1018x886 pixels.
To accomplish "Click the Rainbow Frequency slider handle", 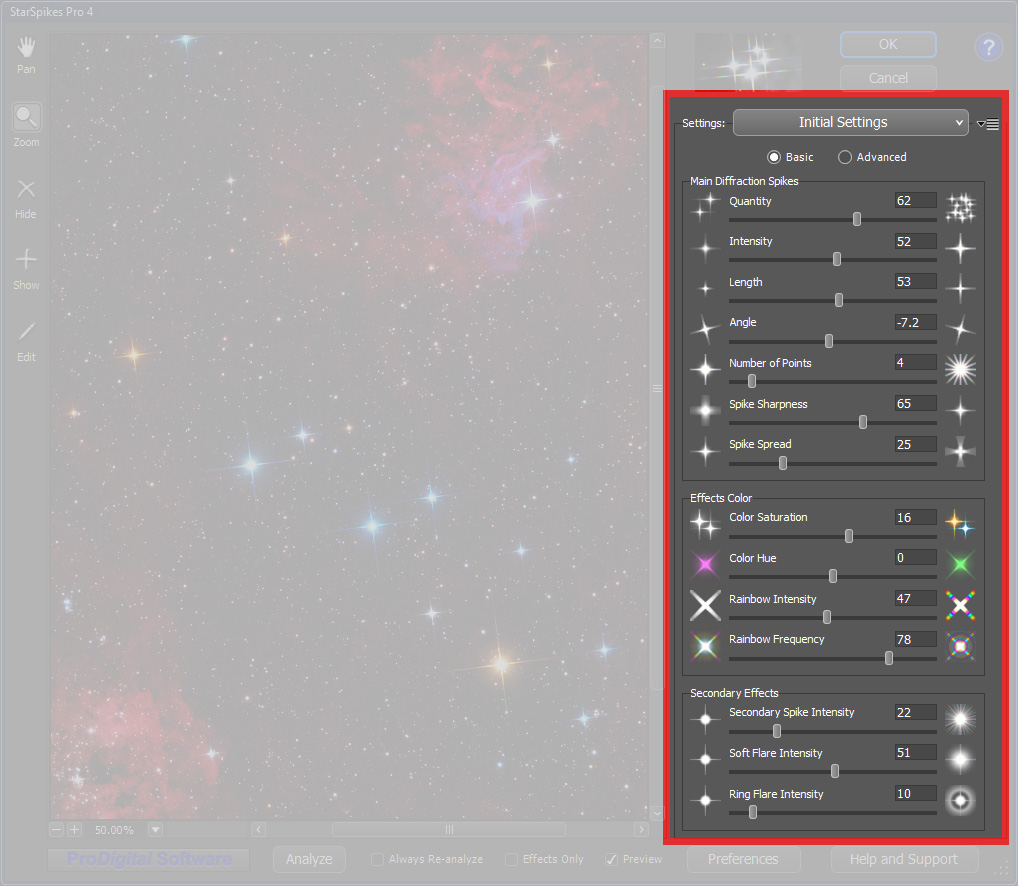I will tap(889, 658).
